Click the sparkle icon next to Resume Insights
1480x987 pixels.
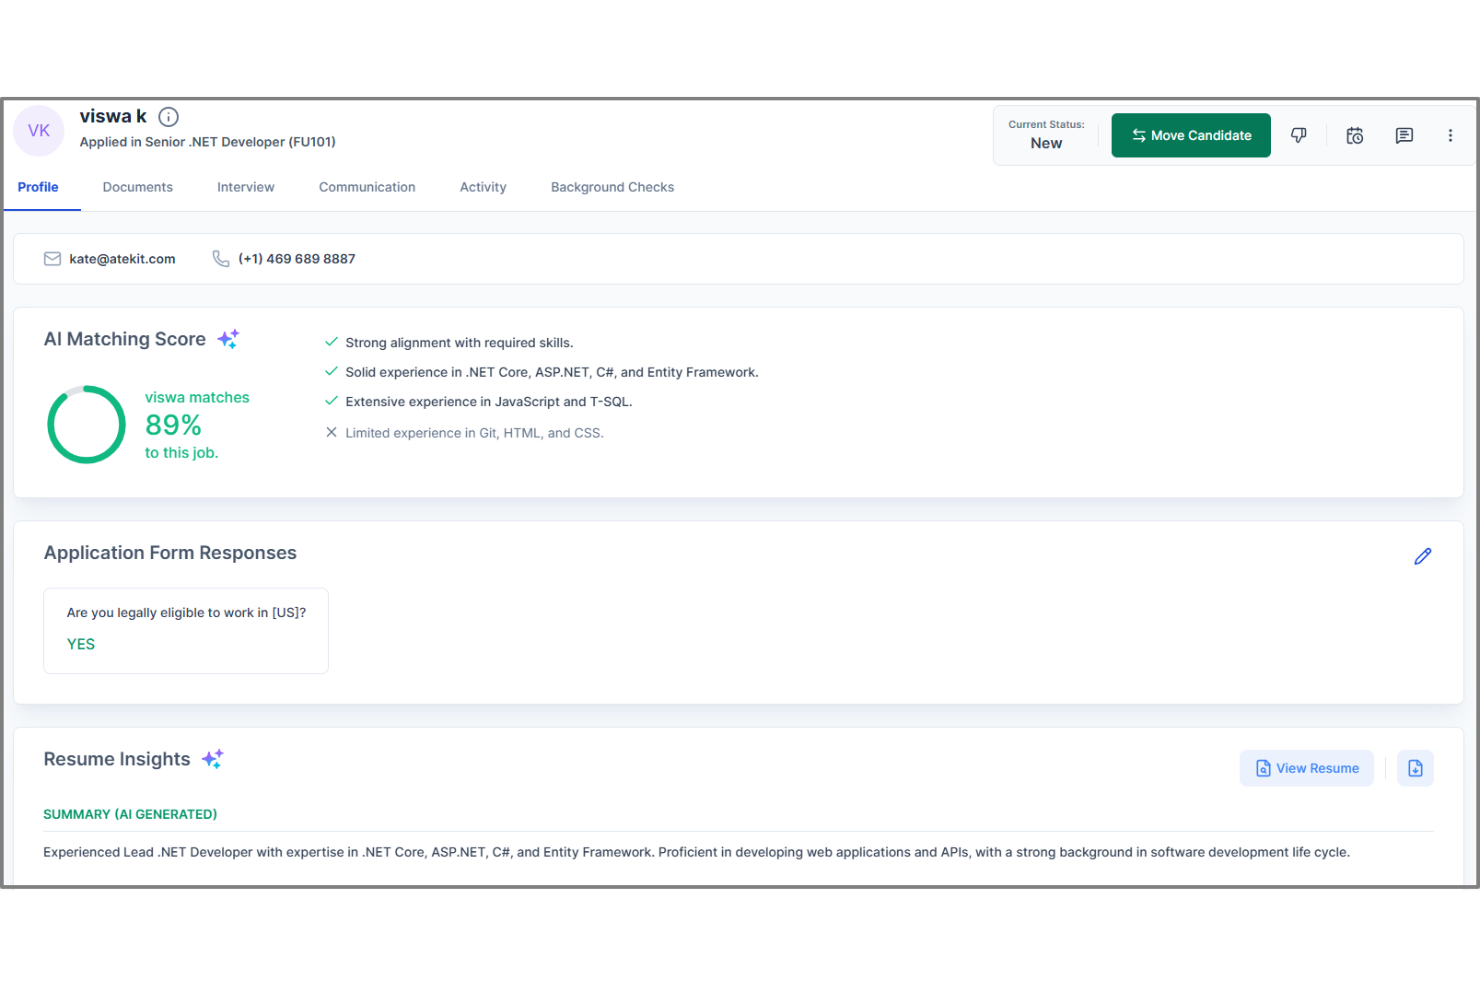[x=212, y=758]
